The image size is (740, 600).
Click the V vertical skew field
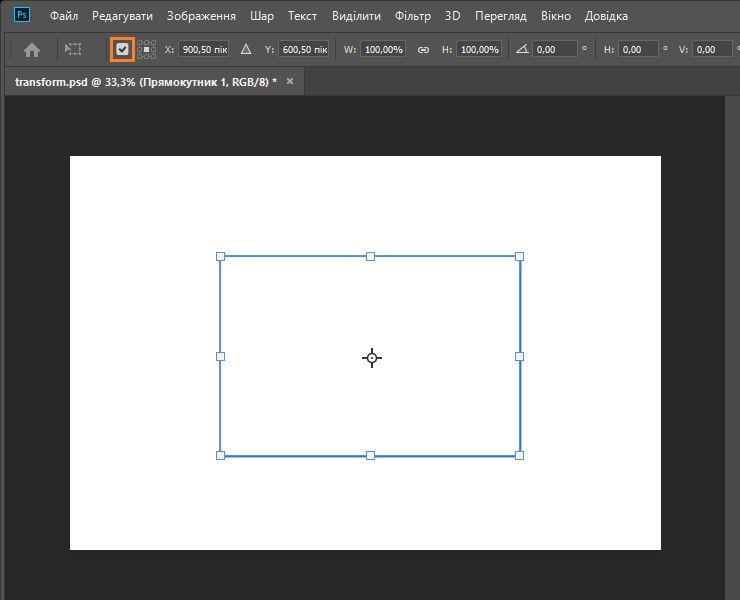(712, 49)
